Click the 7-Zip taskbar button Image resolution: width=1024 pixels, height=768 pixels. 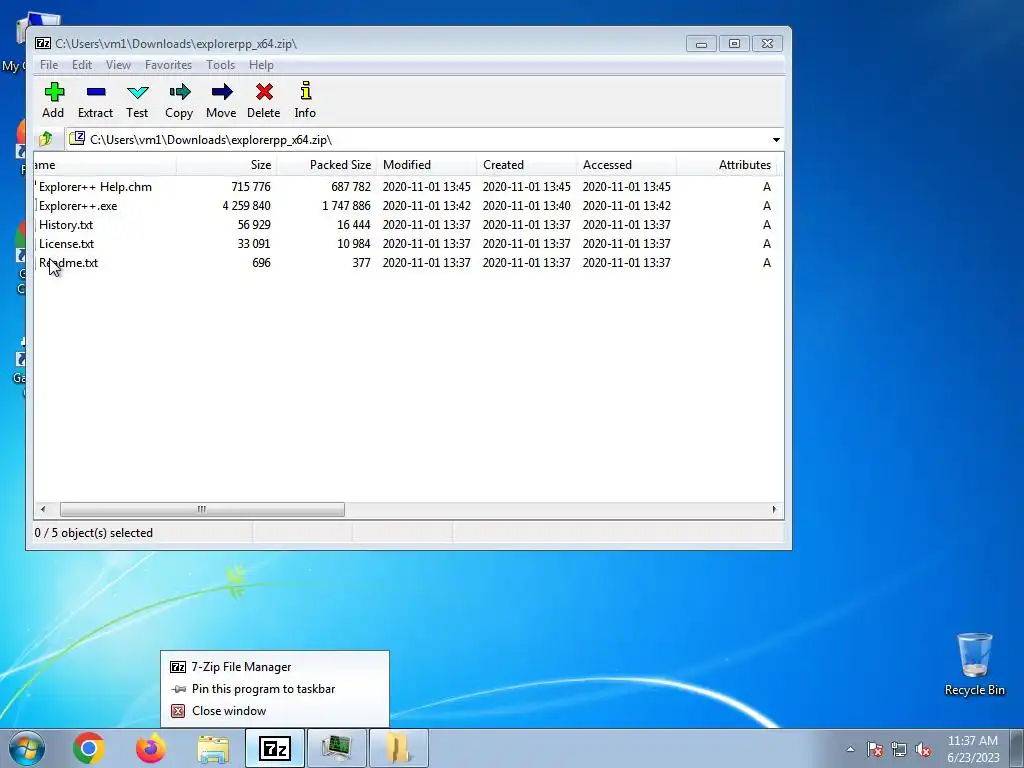pyautogui.click(x=275, y=748)
